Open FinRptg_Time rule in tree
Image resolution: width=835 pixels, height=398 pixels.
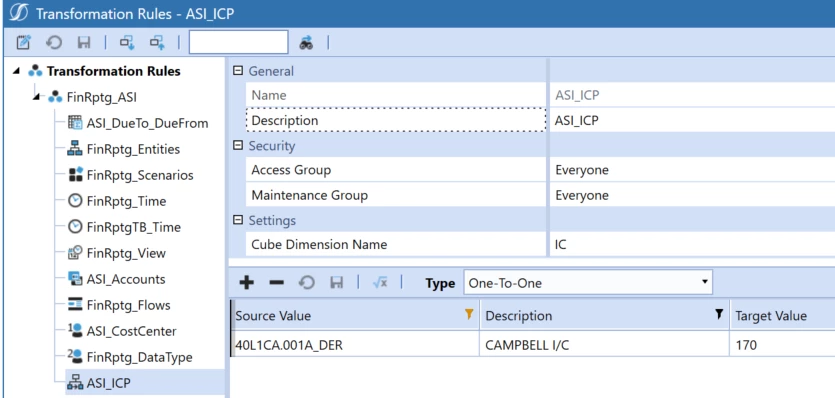coord(126,201)
